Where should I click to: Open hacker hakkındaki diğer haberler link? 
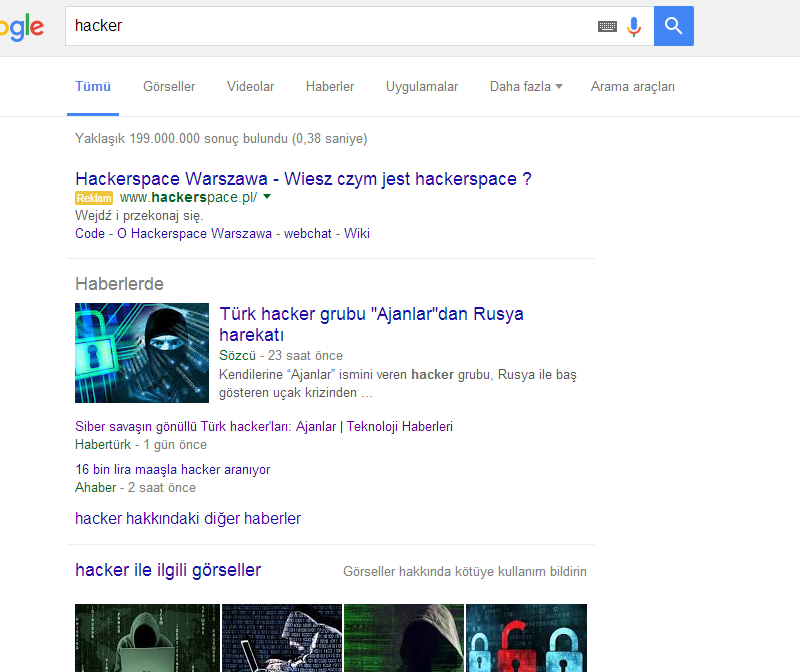pos(188,518)
